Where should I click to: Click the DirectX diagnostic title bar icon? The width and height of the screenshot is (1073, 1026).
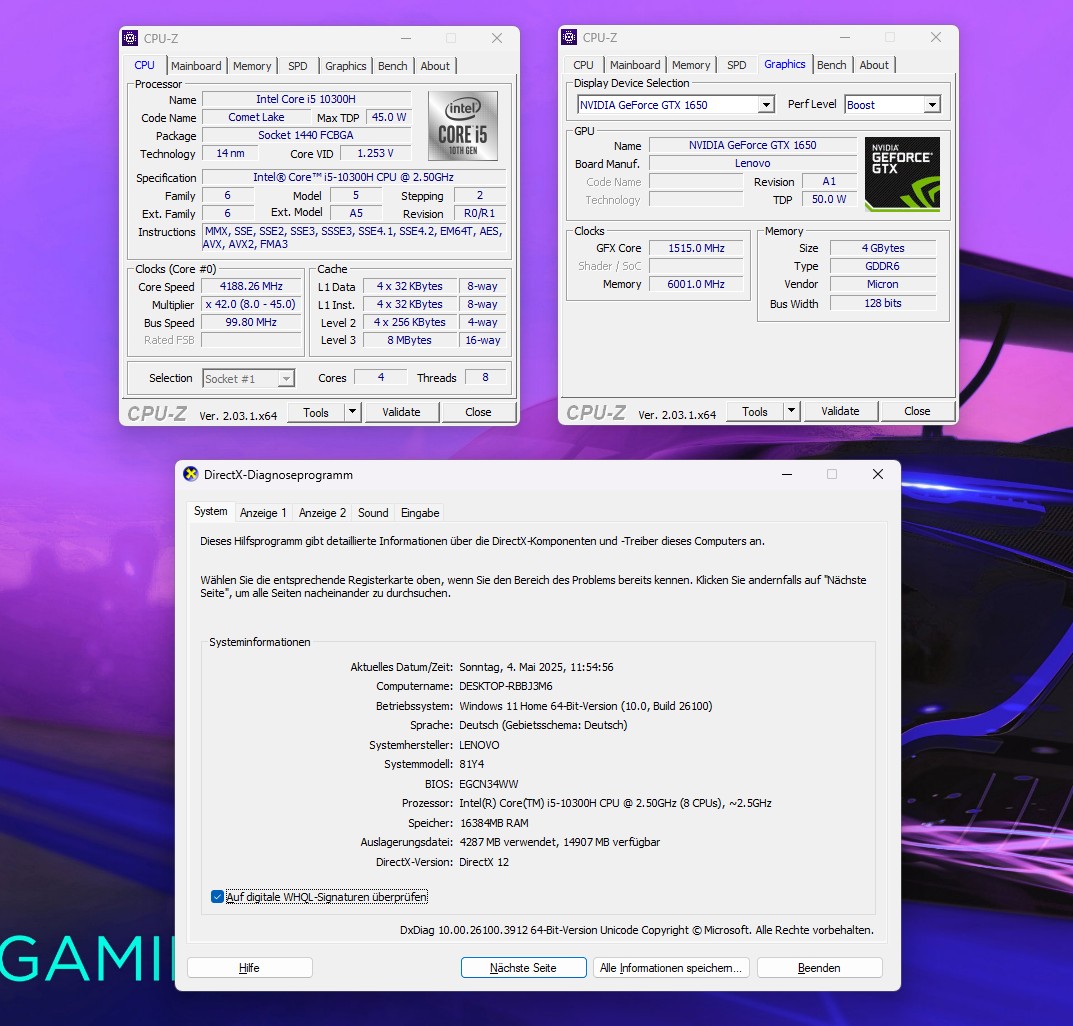191,475
